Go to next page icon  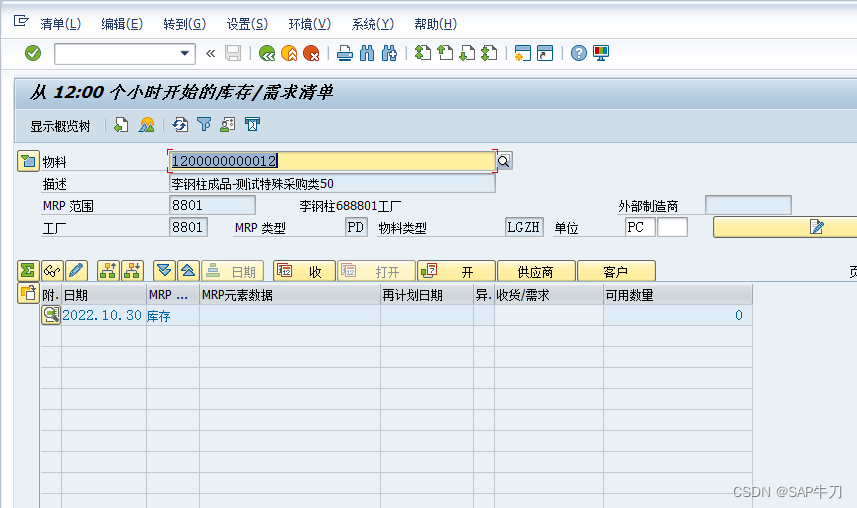(x=467, y=53)
